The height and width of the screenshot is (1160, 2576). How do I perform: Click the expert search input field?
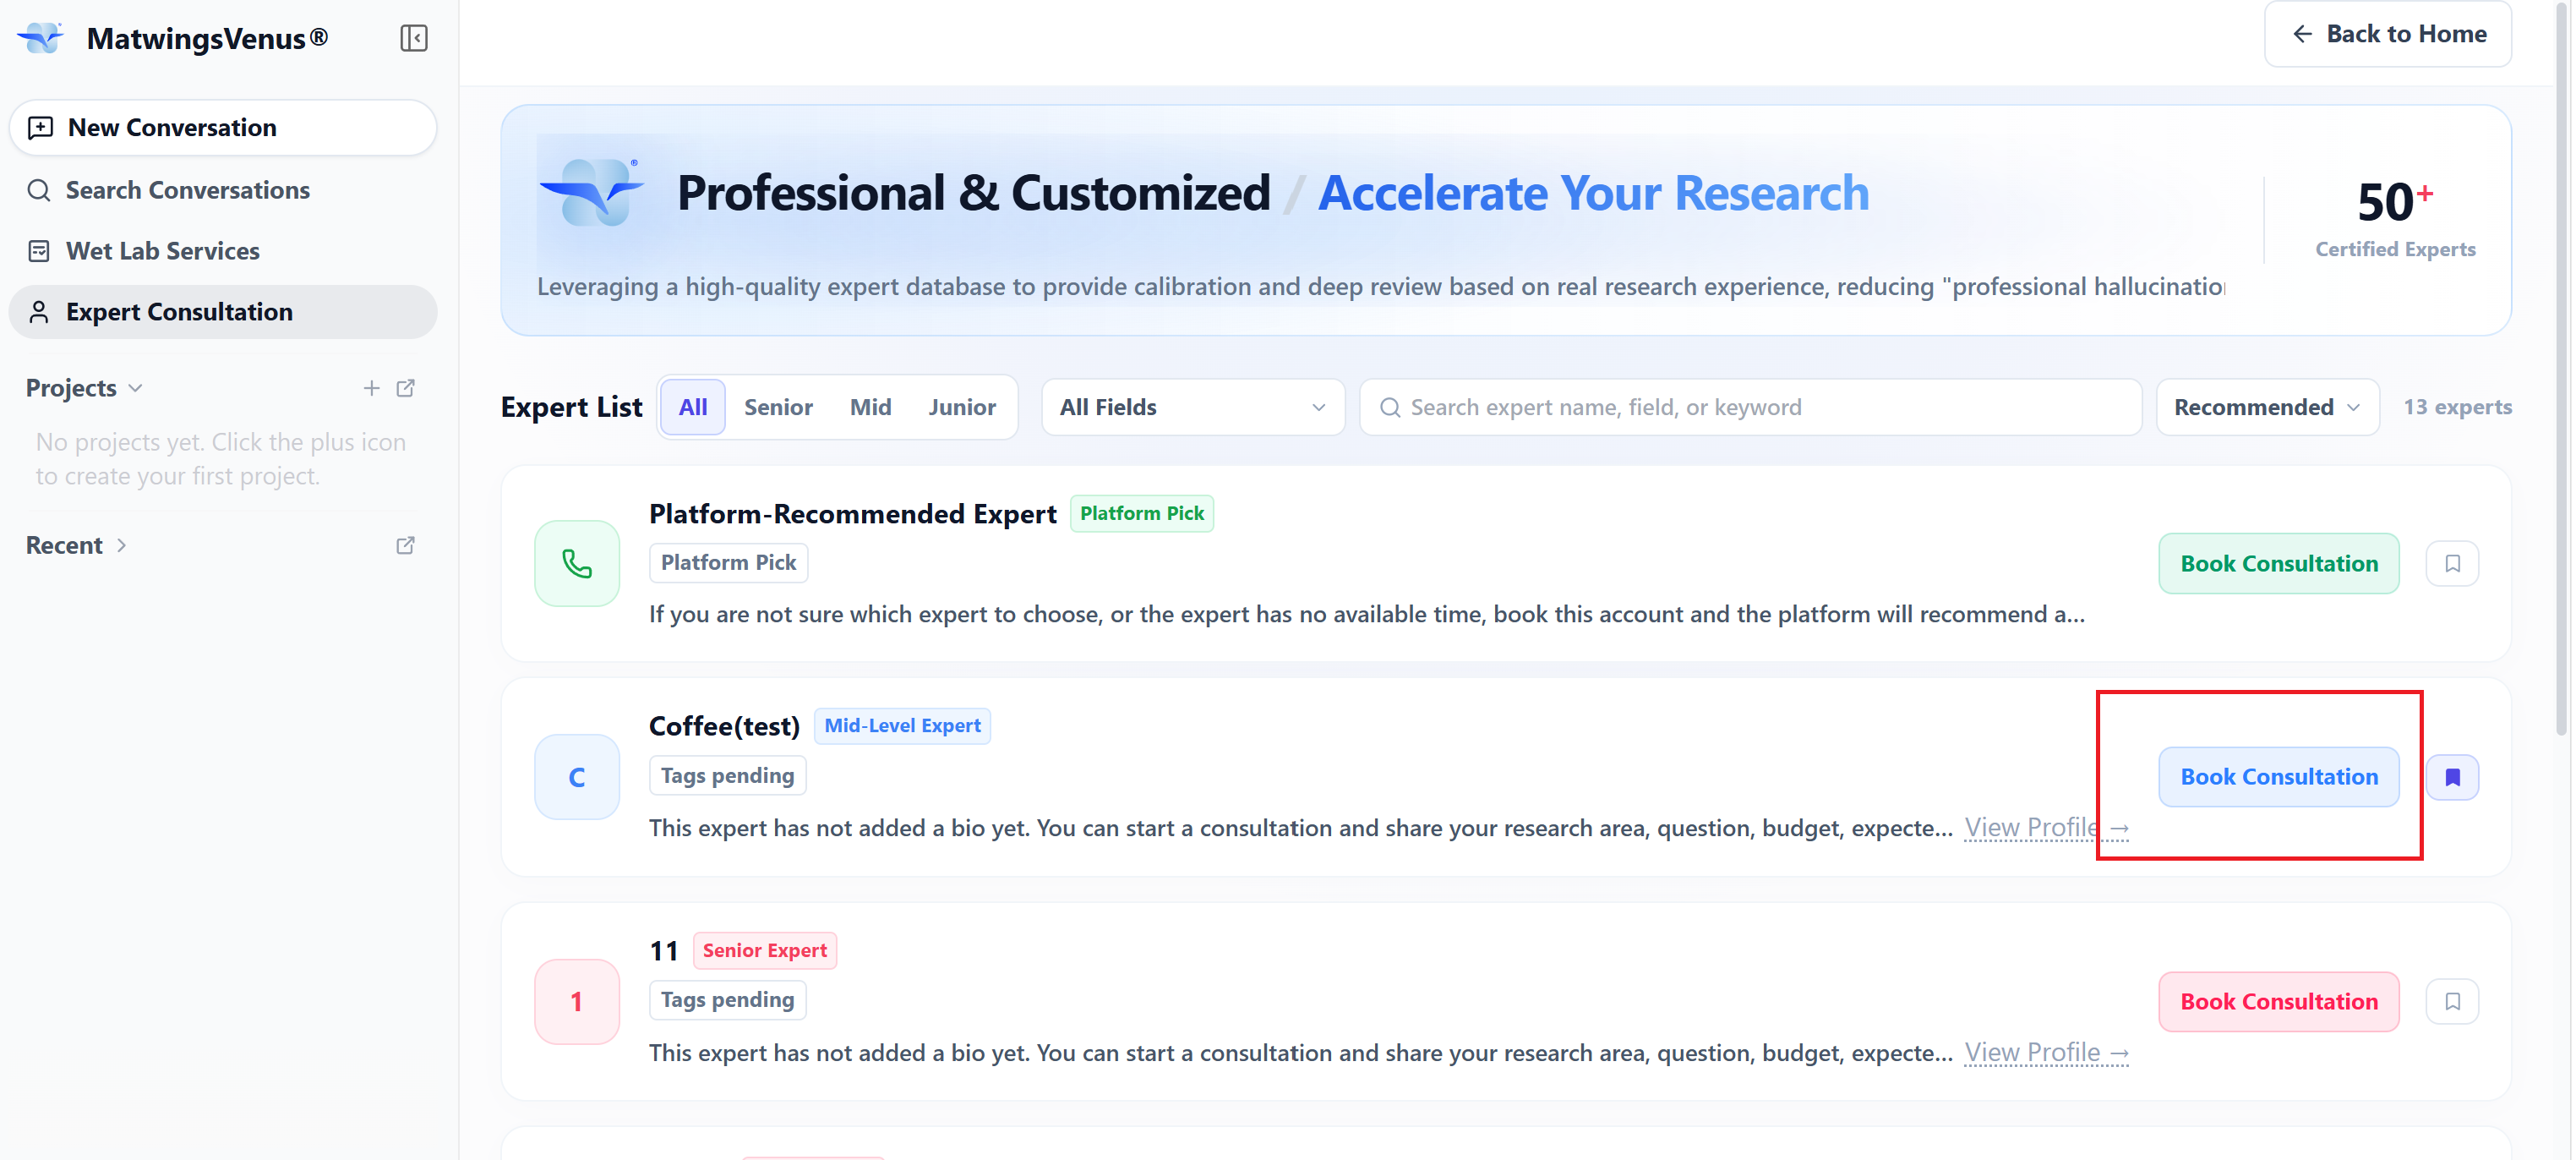(x=1750, y=407)
